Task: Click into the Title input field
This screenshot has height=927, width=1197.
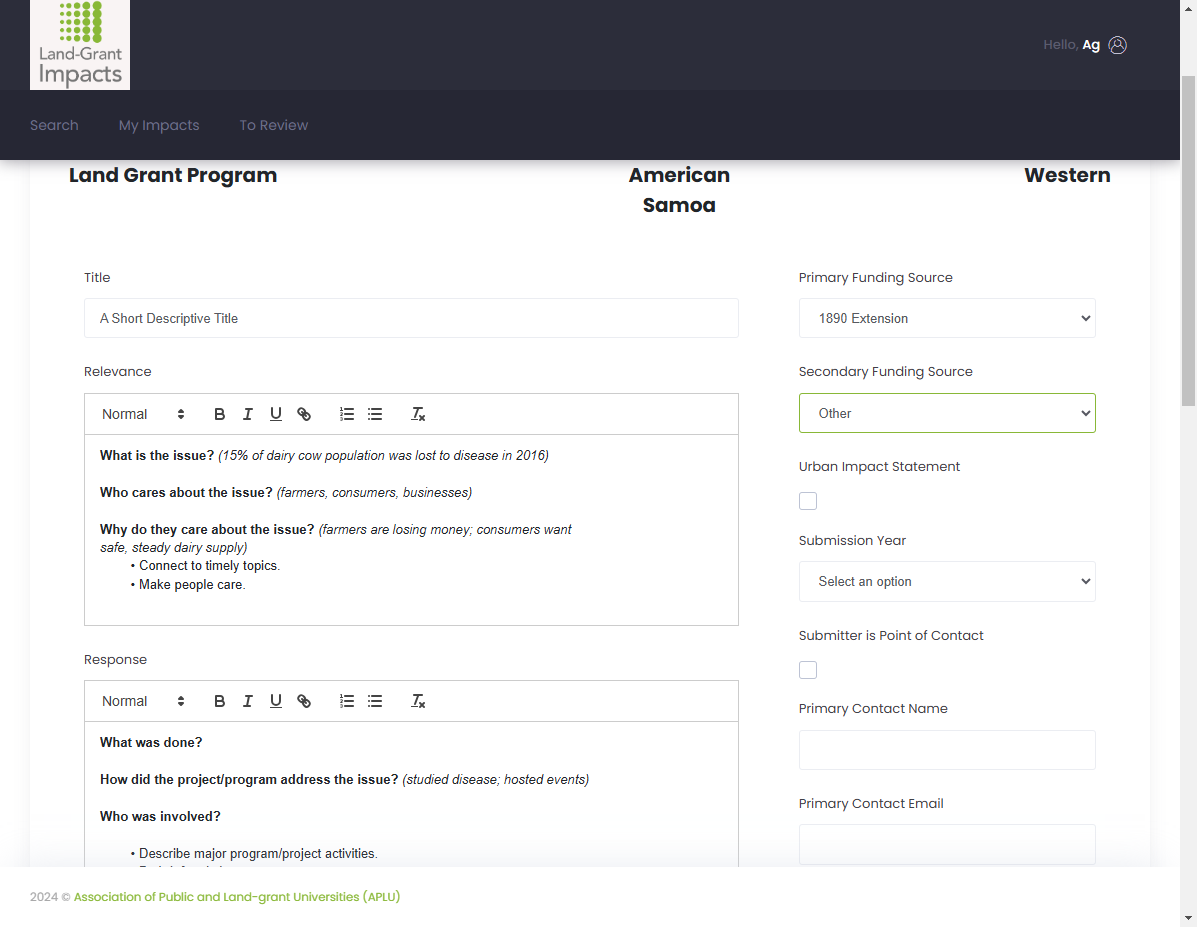Action: pos(411,318)
